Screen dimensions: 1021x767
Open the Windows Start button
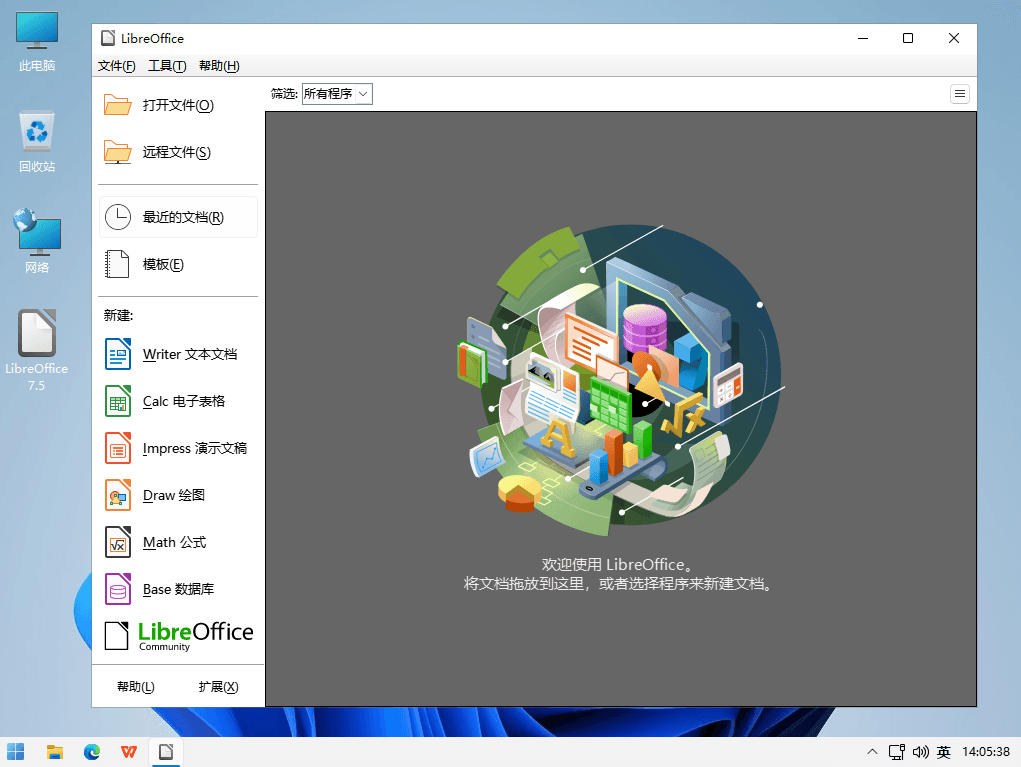(16, 752)
